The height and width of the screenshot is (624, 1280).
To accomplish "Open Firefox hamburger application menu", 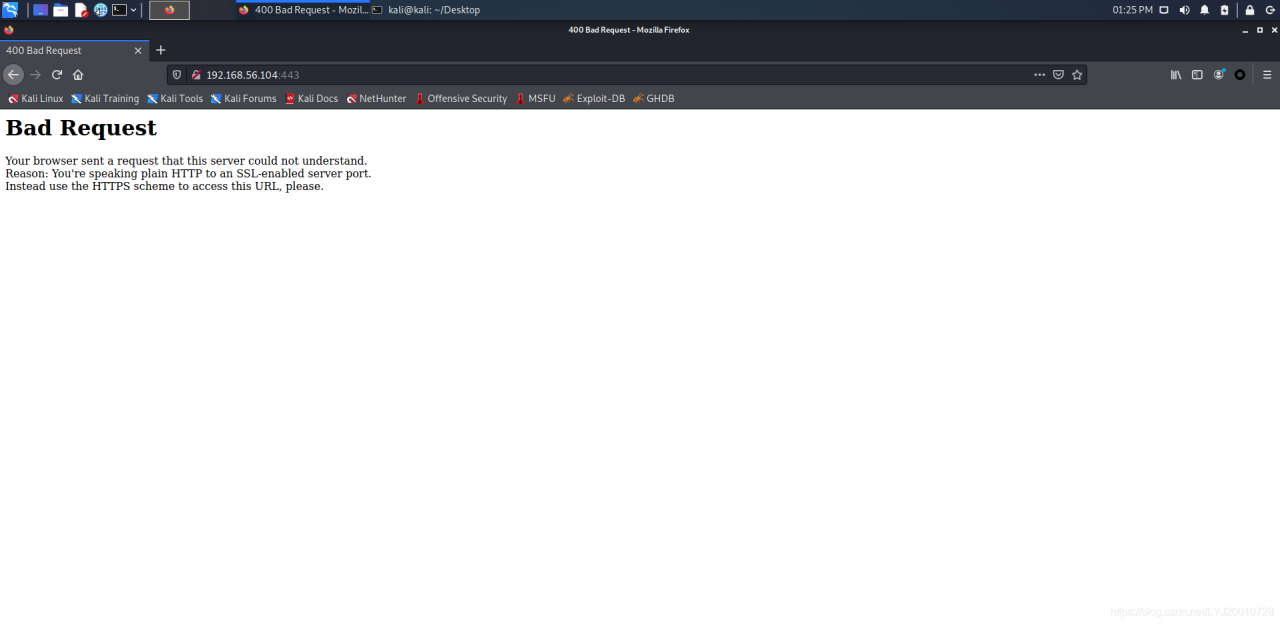I will [1267, 74].
